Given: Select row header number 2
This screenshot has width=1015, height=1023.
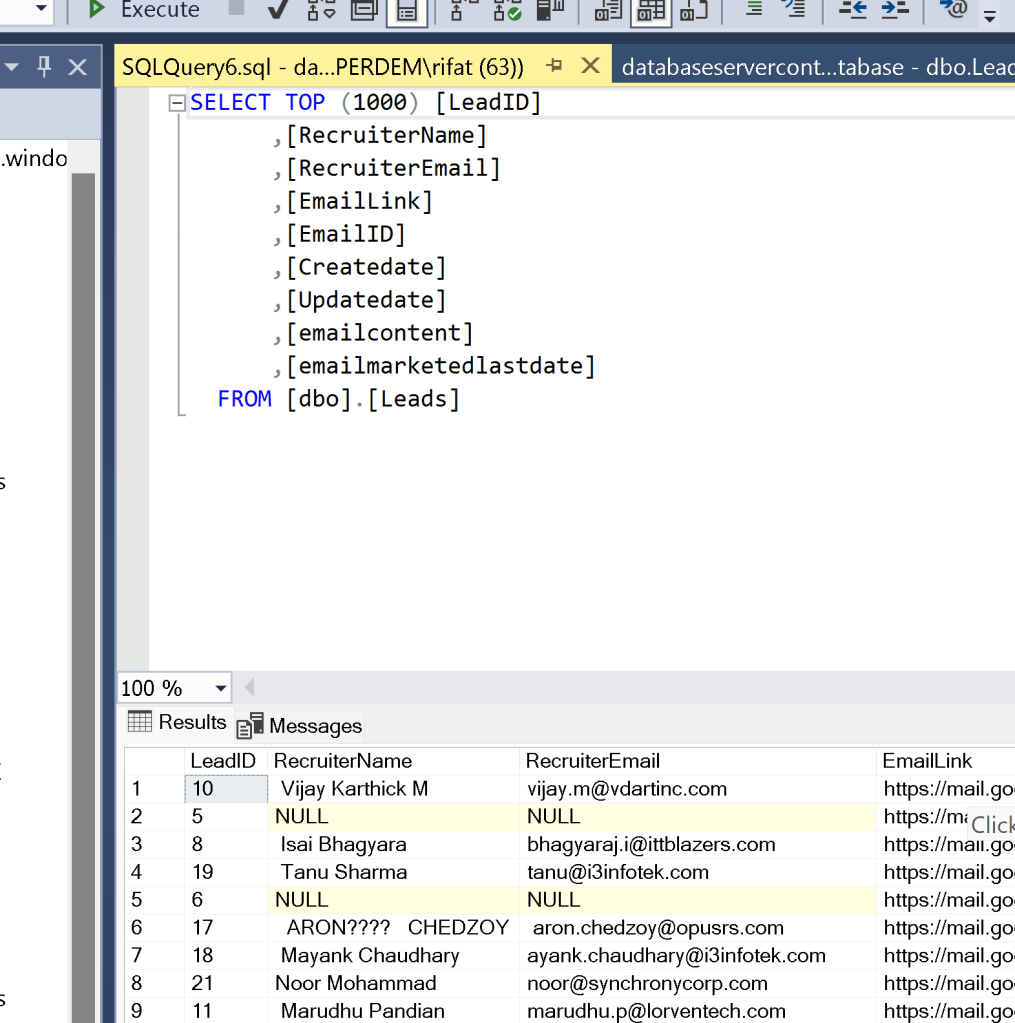Looking at the screenshot, I should point(154,816).
